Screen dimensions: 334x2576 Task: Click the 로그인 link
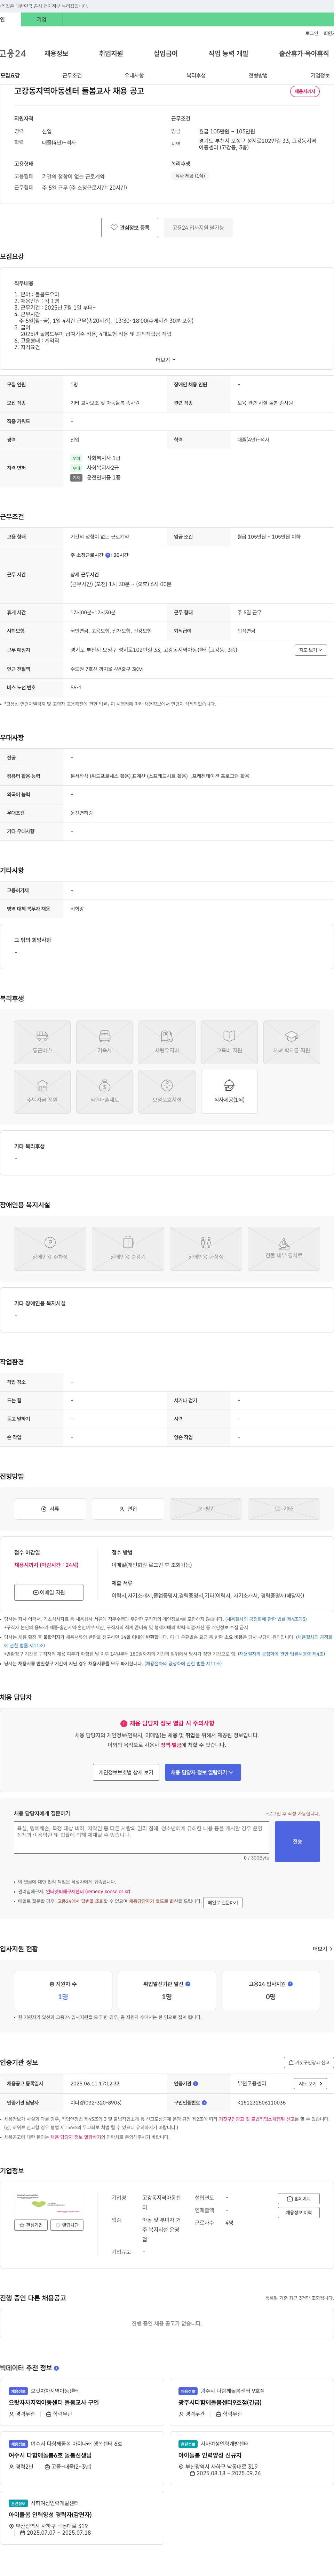[312, 33]
